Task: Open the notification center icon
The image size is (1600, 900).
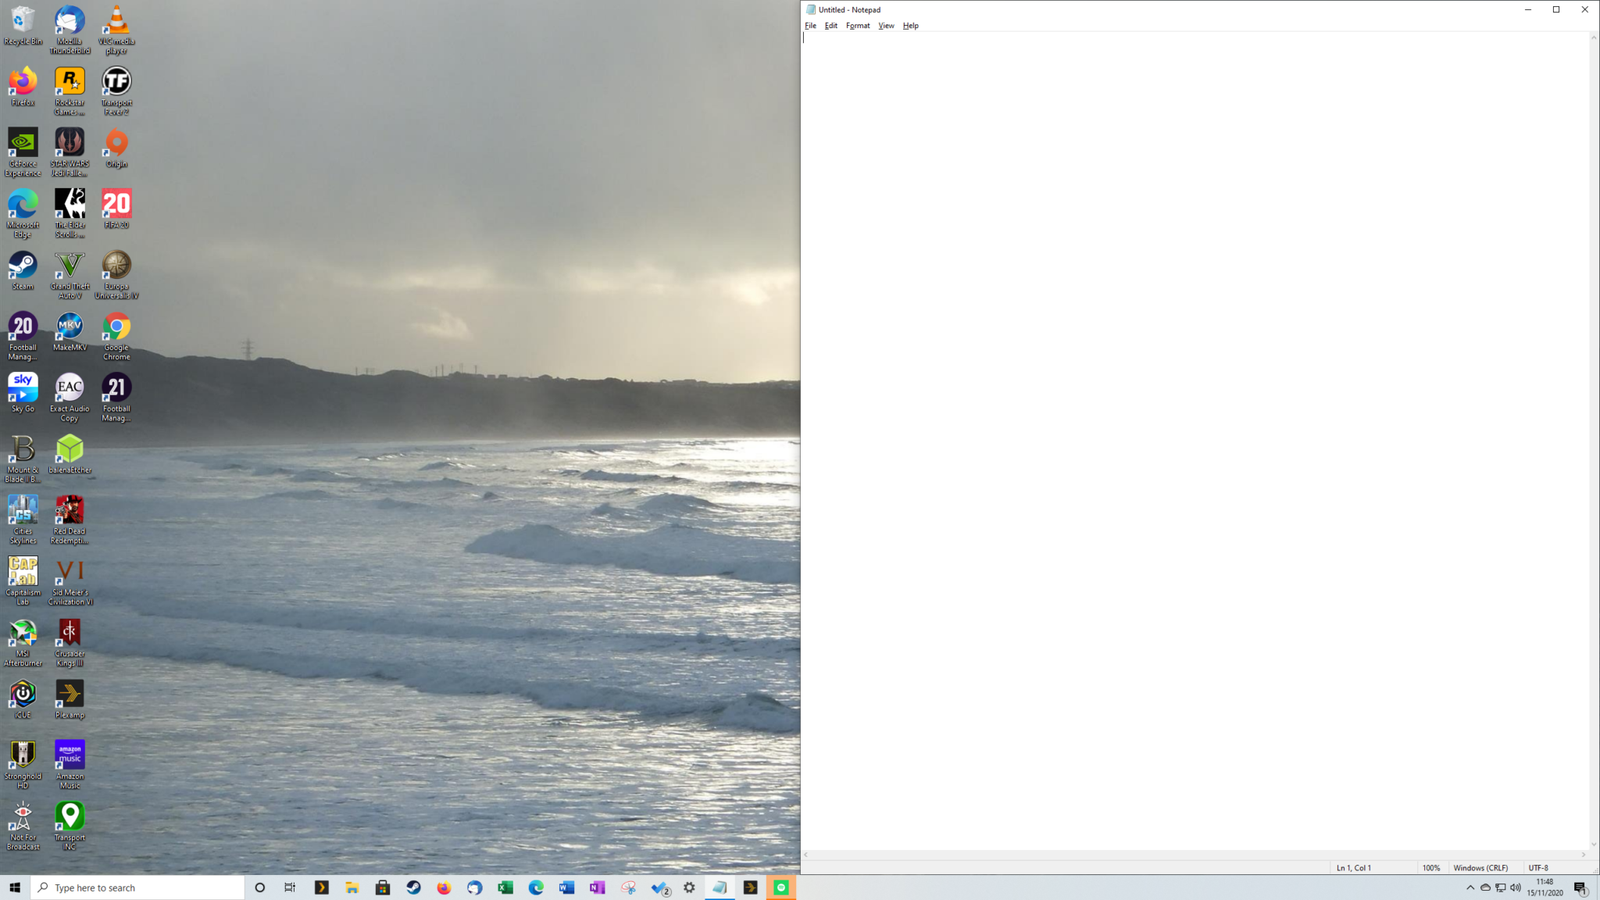Action: 1580,887
